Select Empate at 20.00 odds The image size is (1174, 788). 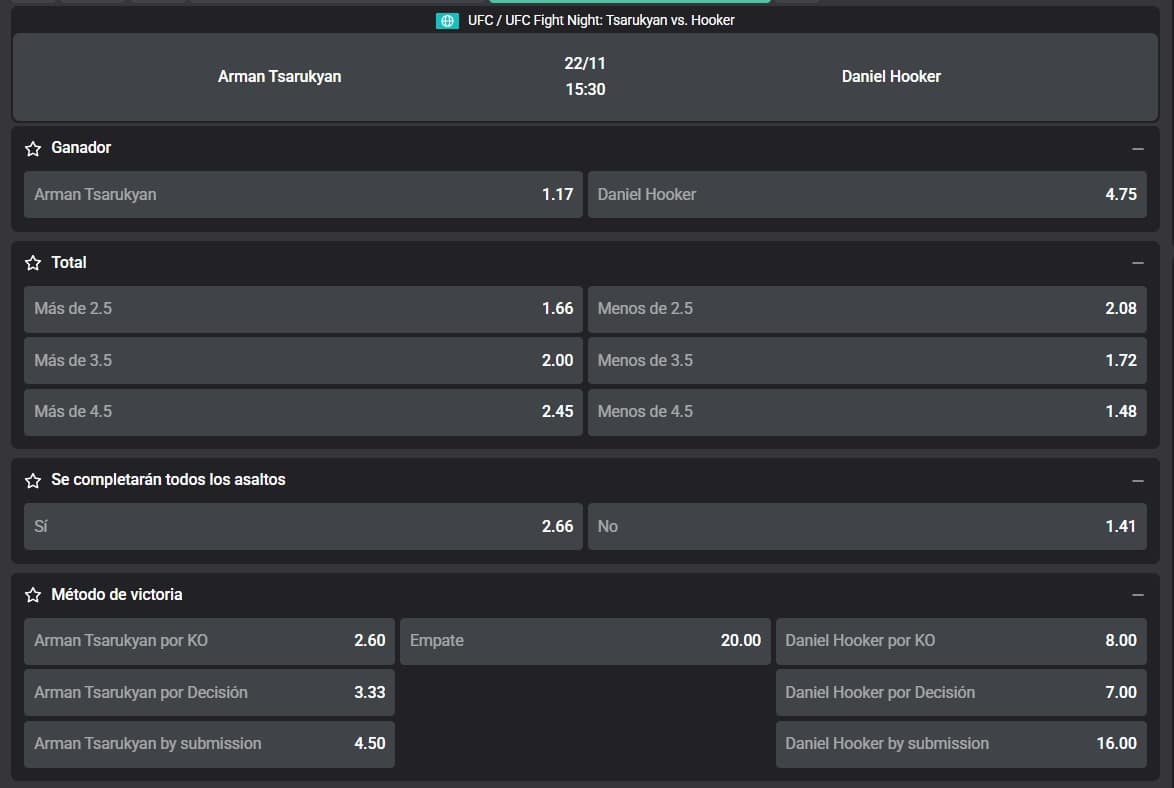pyautogui.click(x=585, y=641)
